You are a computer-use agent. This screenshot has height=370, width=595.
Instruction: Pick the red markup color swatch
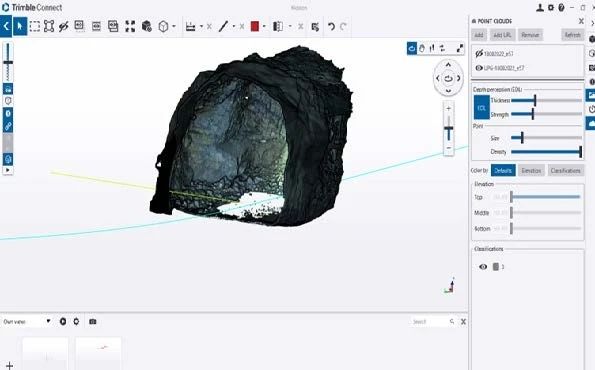(x=255, y=26)
